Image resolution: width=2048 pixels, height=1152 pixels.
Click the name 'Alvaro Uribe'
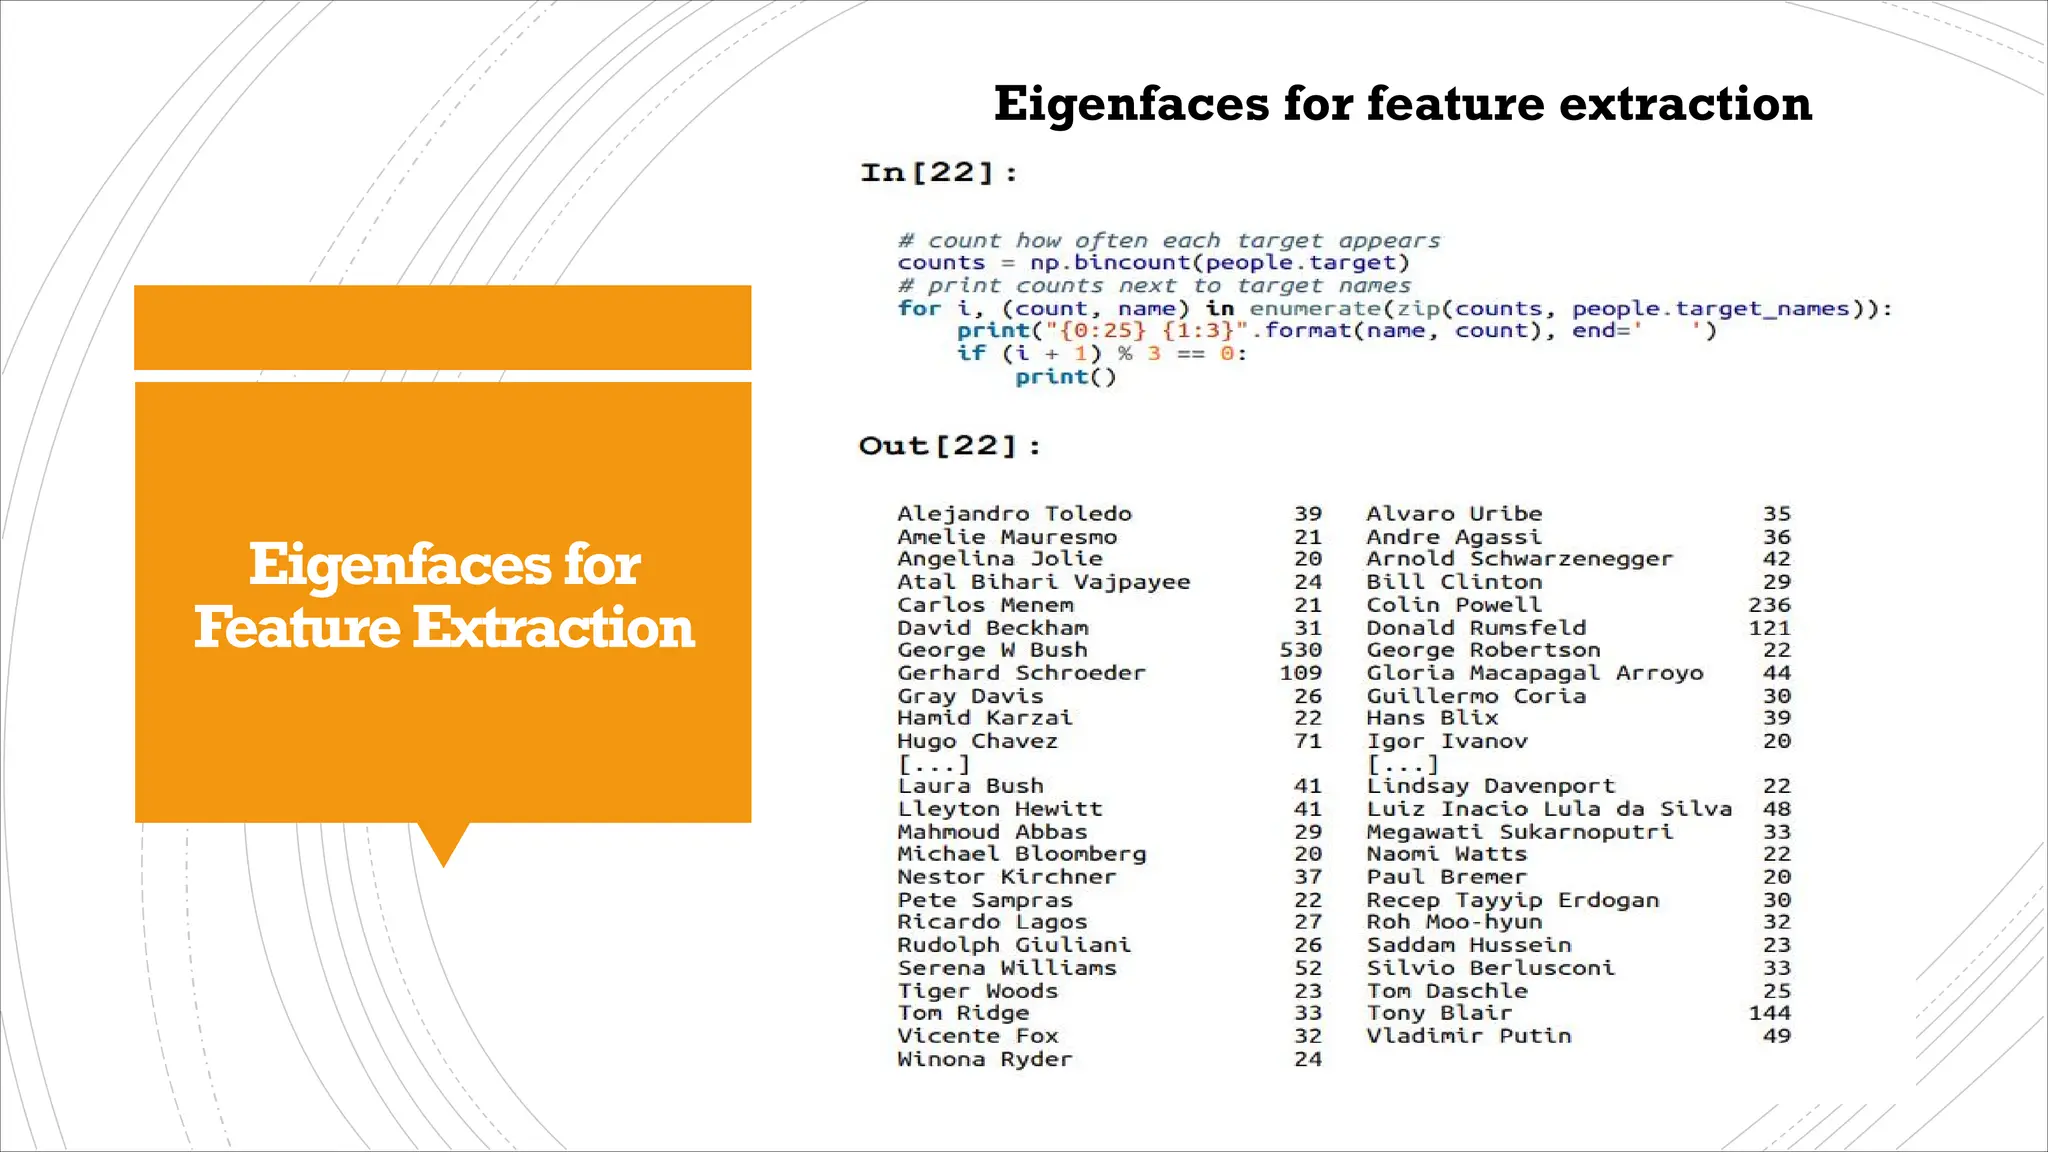click(x=1454, y=514)
